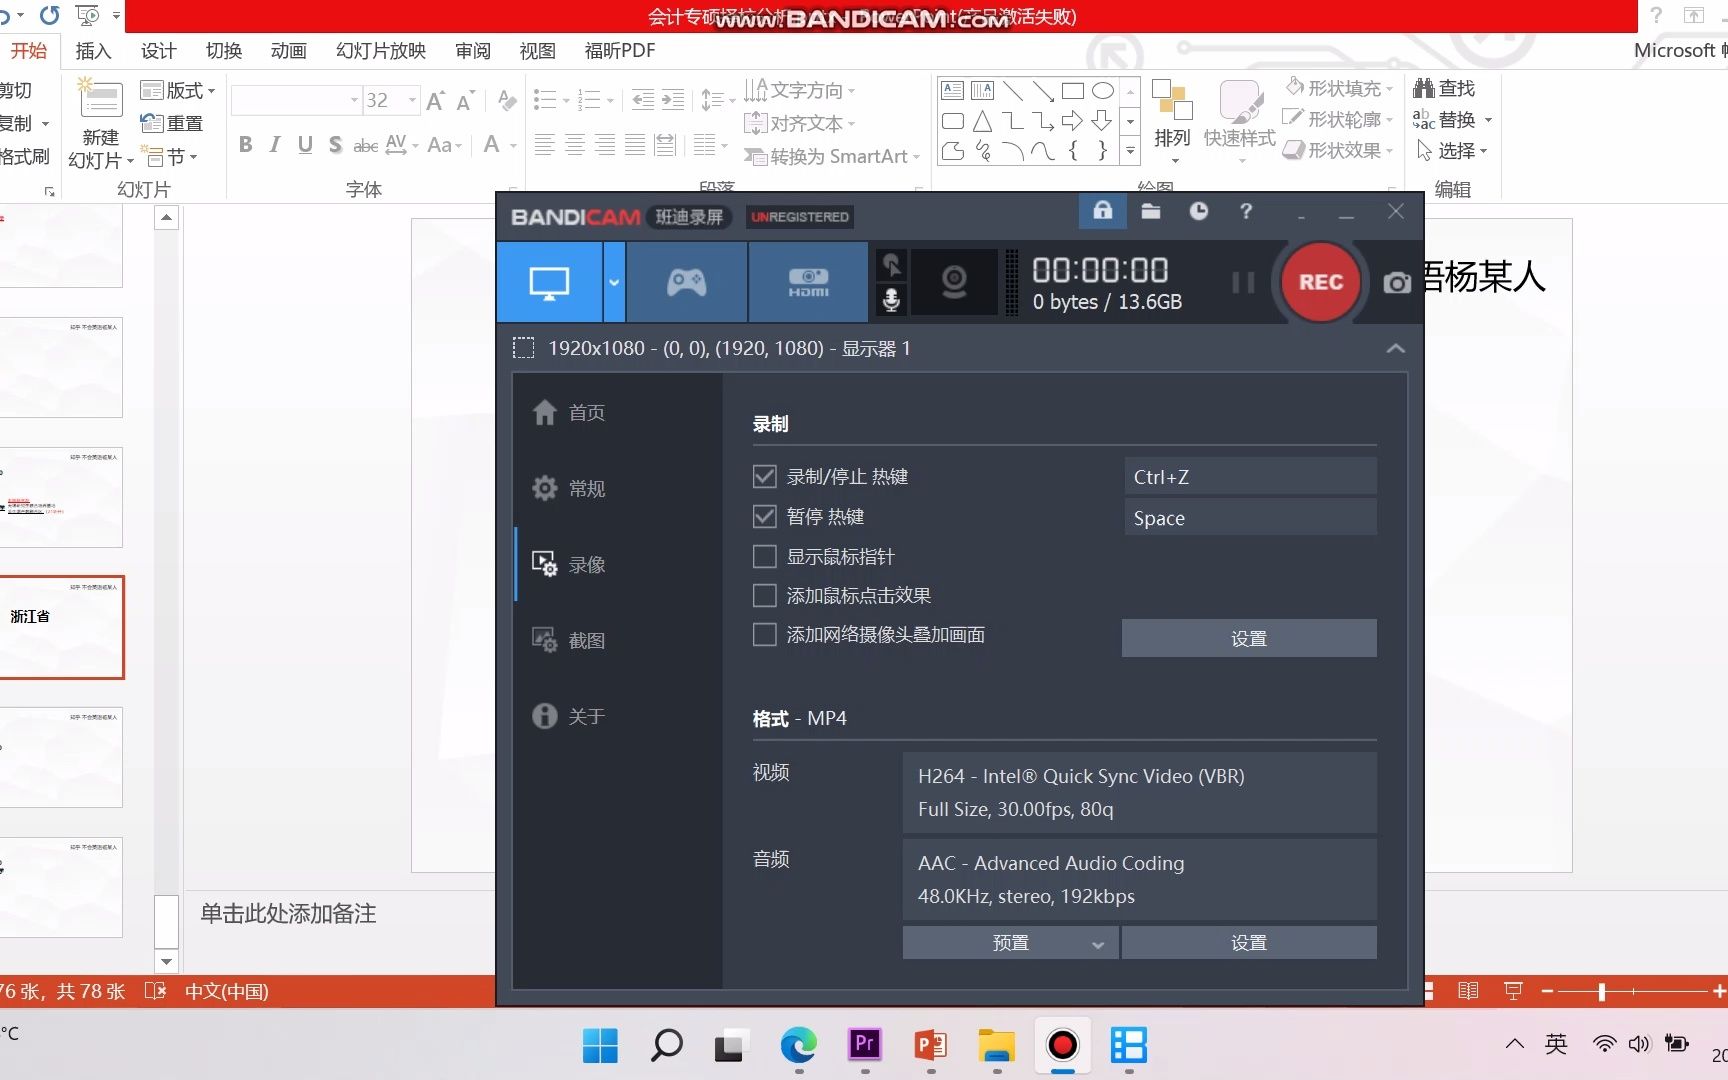The height and width of the screenshot is (1080, 1728).
Task: Click Bandicam lock icon in title bar
Action: click(x=1102, y=211)
